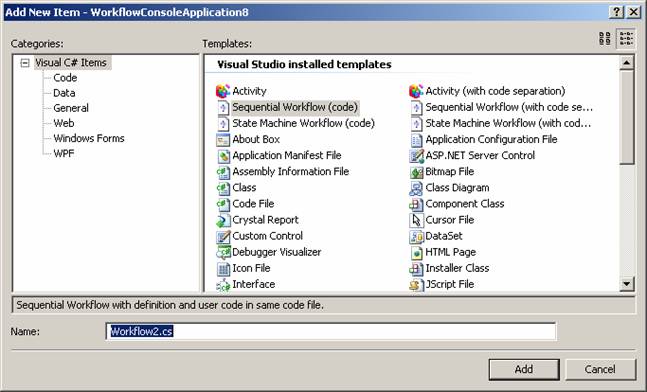Click the dialog help question mark button
Image resolution: width=647 pixels, height=392 pixels.
[616, 12]
